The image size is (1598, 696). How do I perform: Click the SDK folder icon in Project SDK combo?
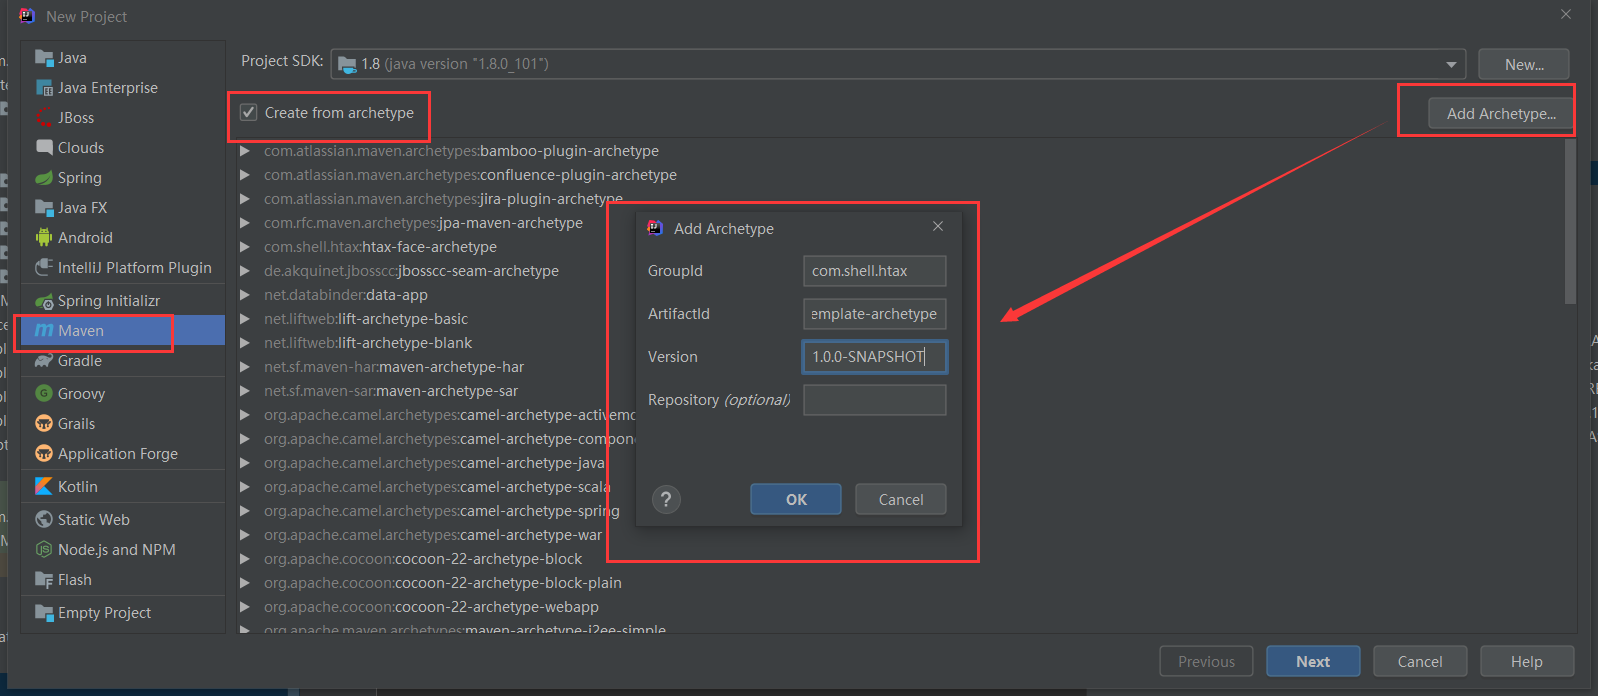[347, 64]
